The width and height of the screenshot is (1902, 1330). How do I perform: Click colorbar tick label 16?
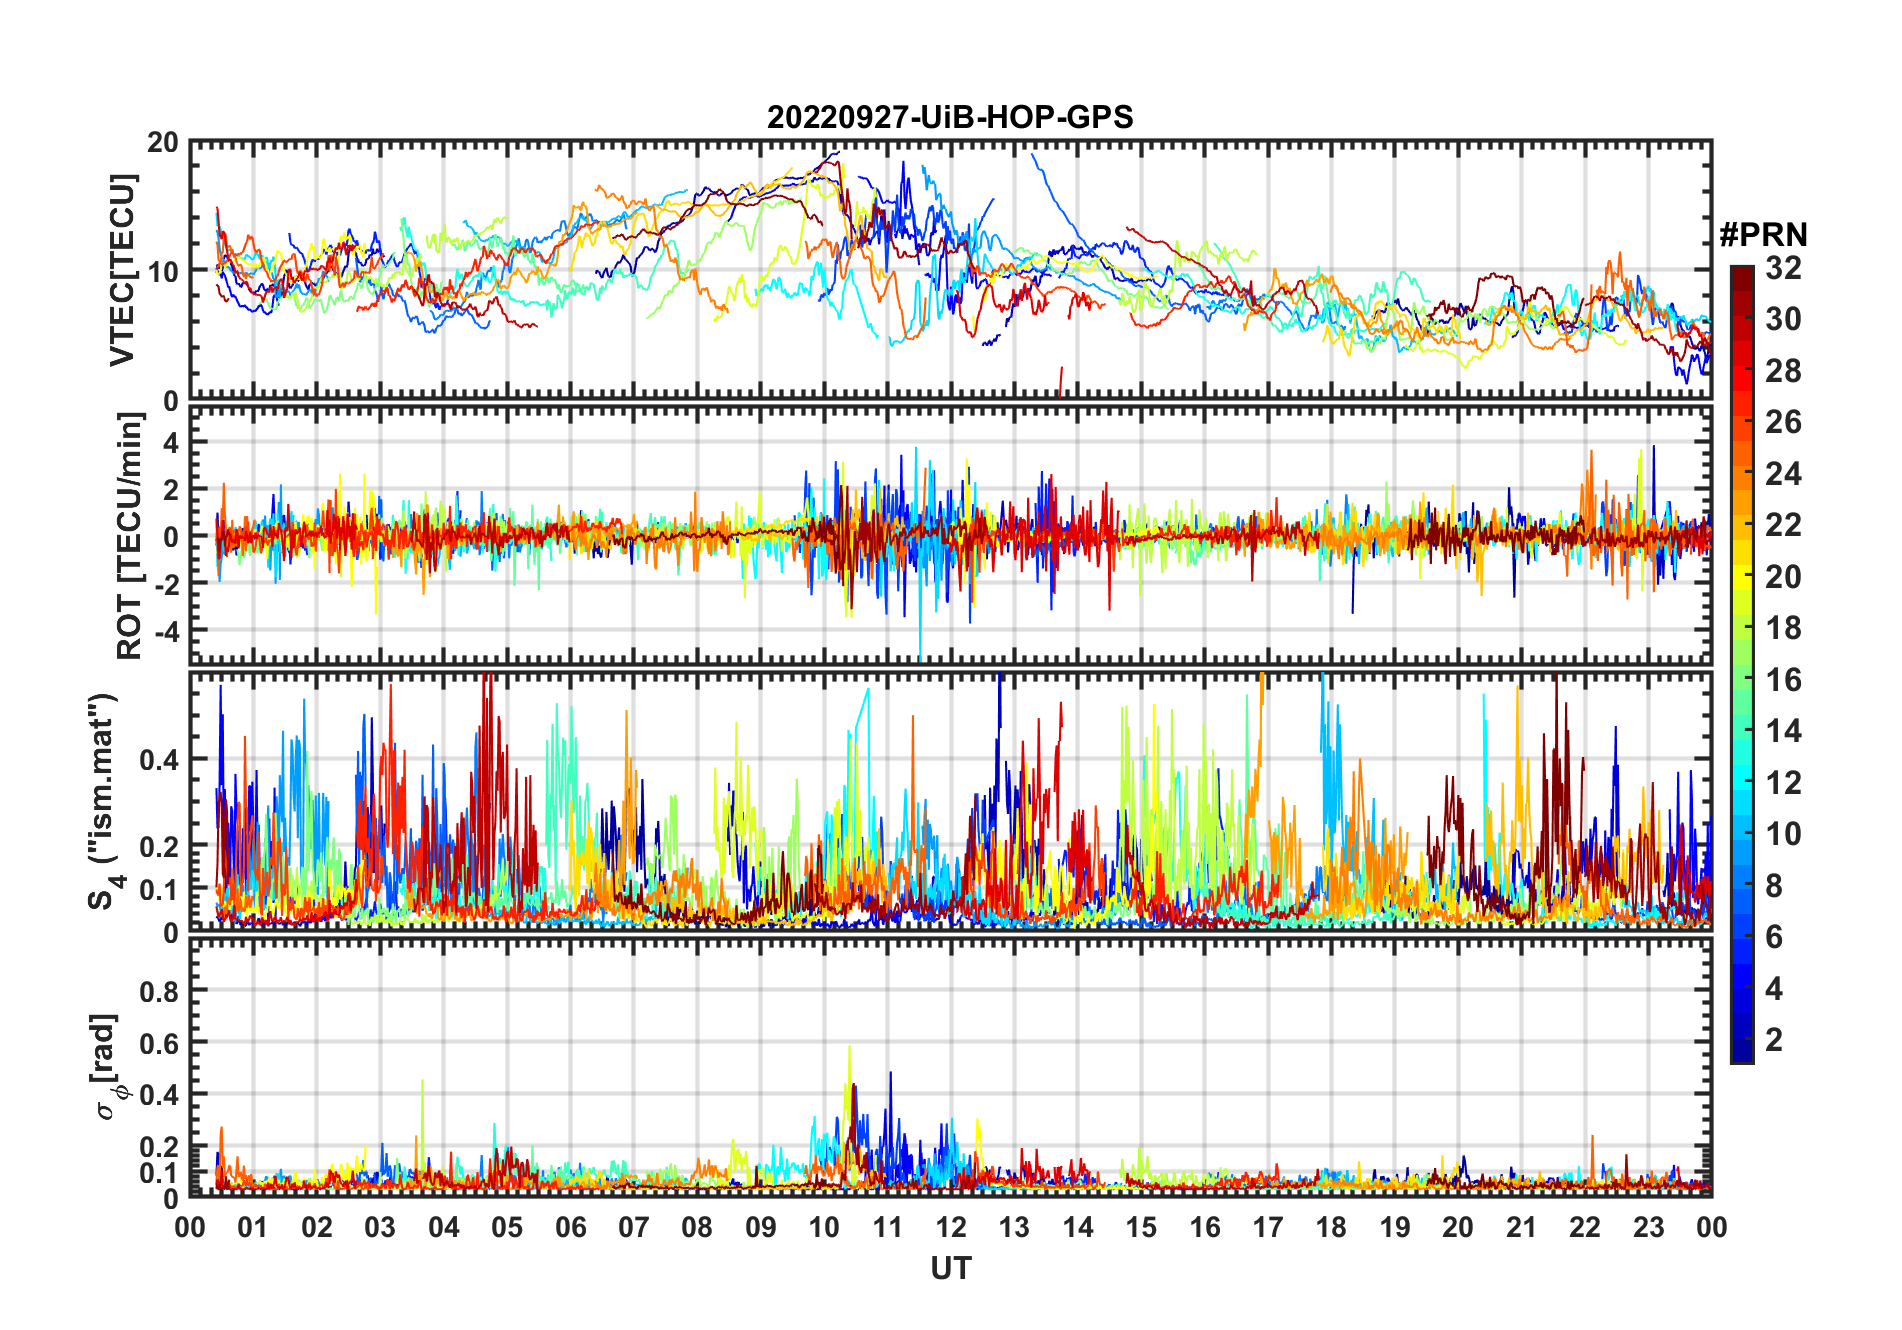(x=1783, y=680)
